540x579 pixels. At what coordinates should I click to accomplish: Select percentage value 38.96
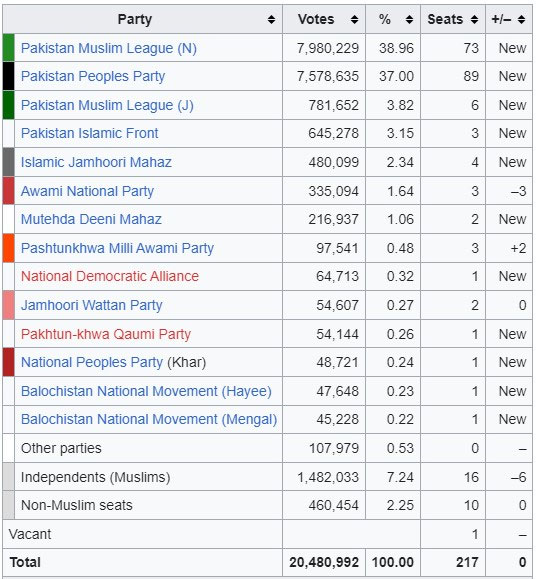pyautogui.click(x=396, y=48)
